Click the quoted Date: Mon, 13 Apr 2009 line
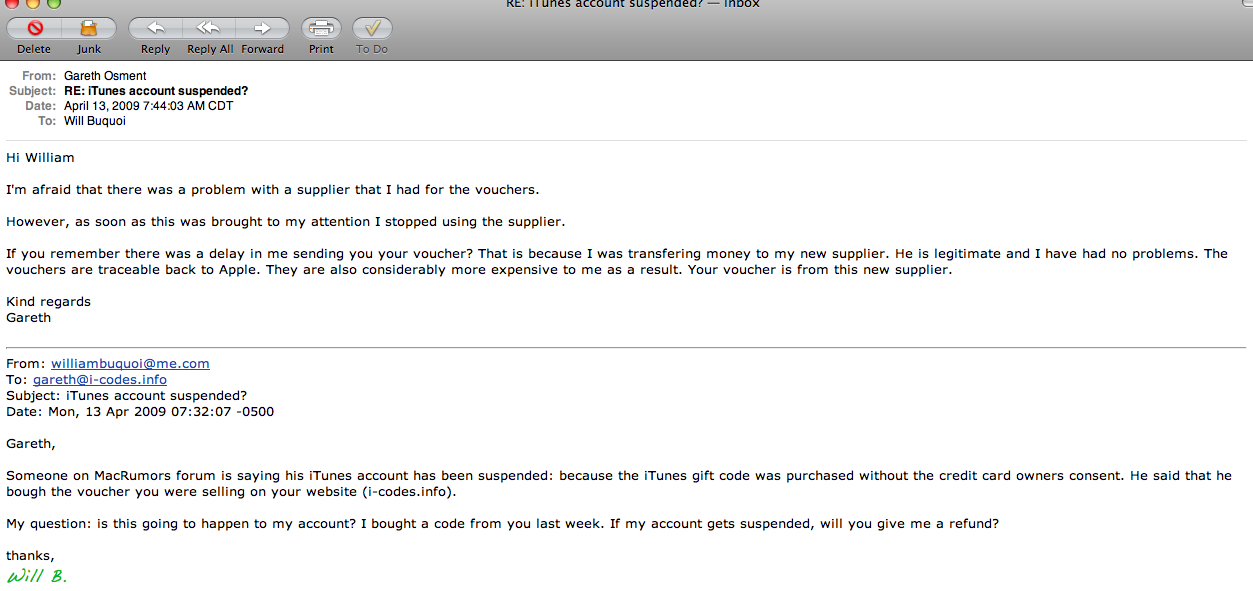Viewport: 1253px width, 591px height. pyautogui.click(x=140, y=412)
